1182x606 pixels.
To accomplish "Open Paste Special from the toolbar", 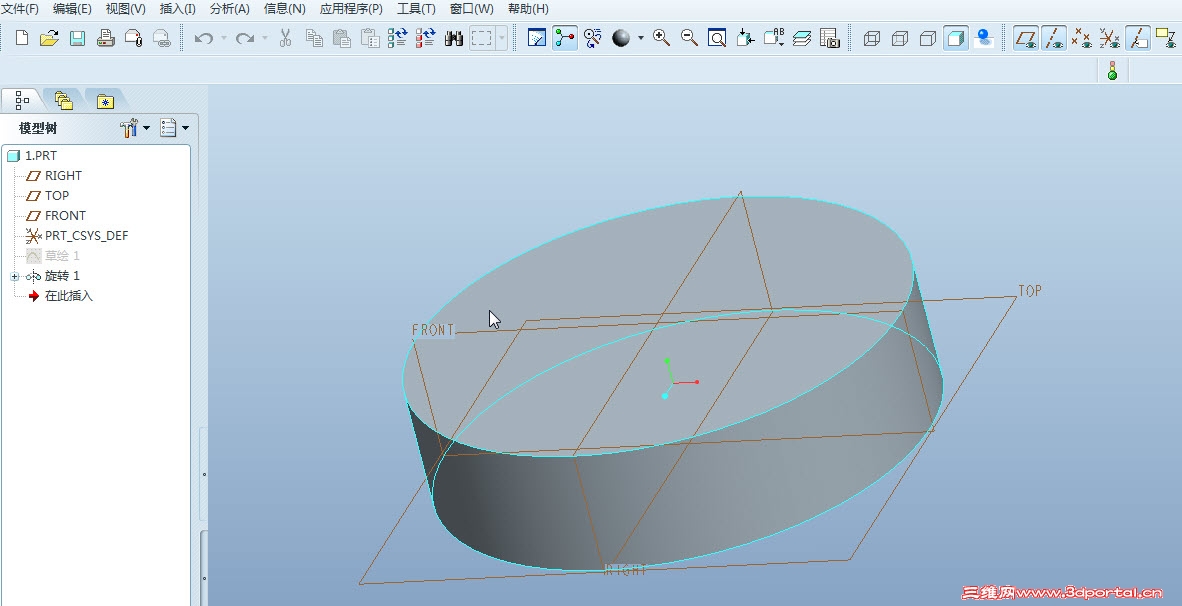I will [x=370, y=38].
